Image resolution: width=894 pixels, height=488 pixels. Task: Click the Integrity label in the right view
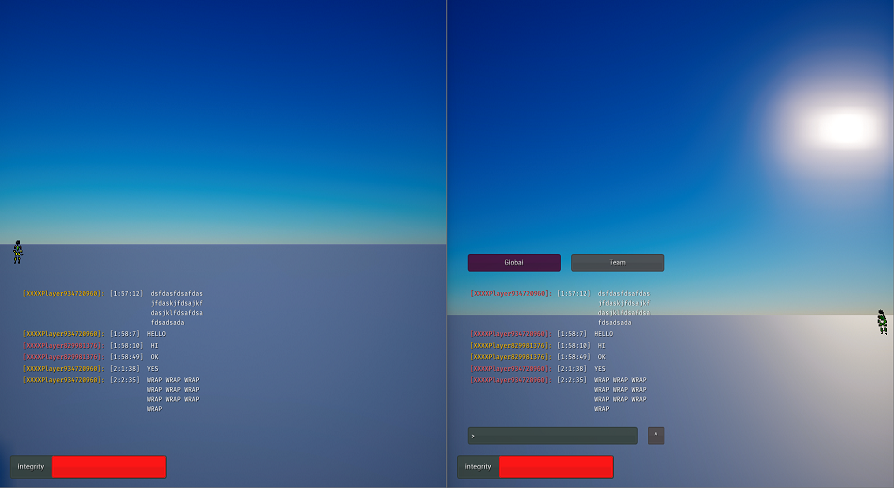point(478,467)
